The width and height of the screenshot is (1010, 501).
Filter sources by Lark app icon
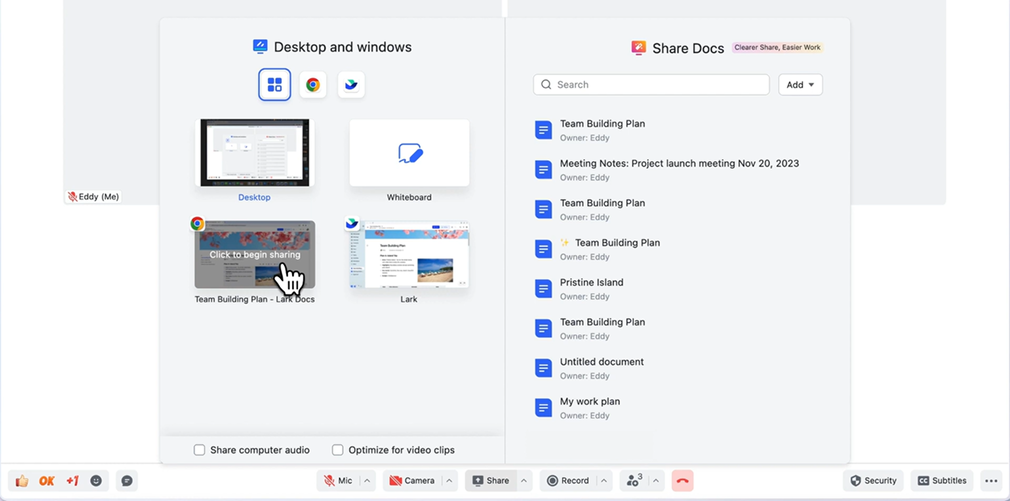[x=351, y=85]
